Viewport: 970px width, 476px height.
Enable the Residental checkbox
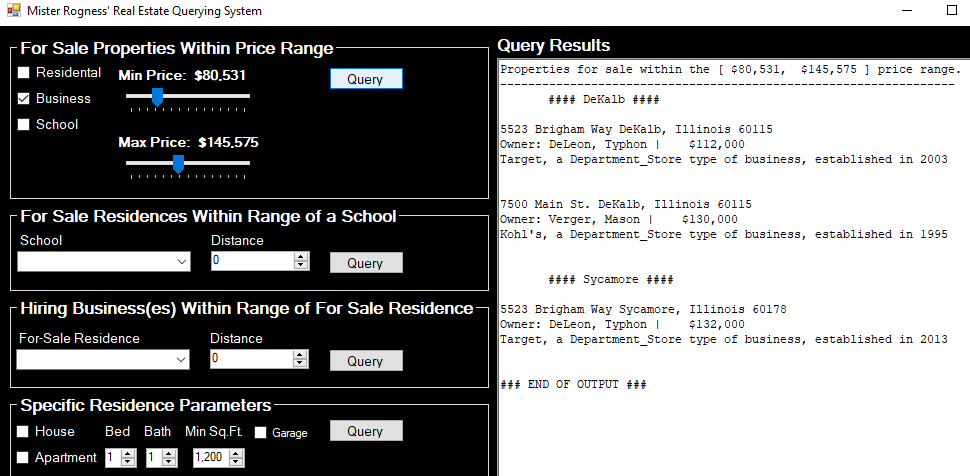click(24, 73)
